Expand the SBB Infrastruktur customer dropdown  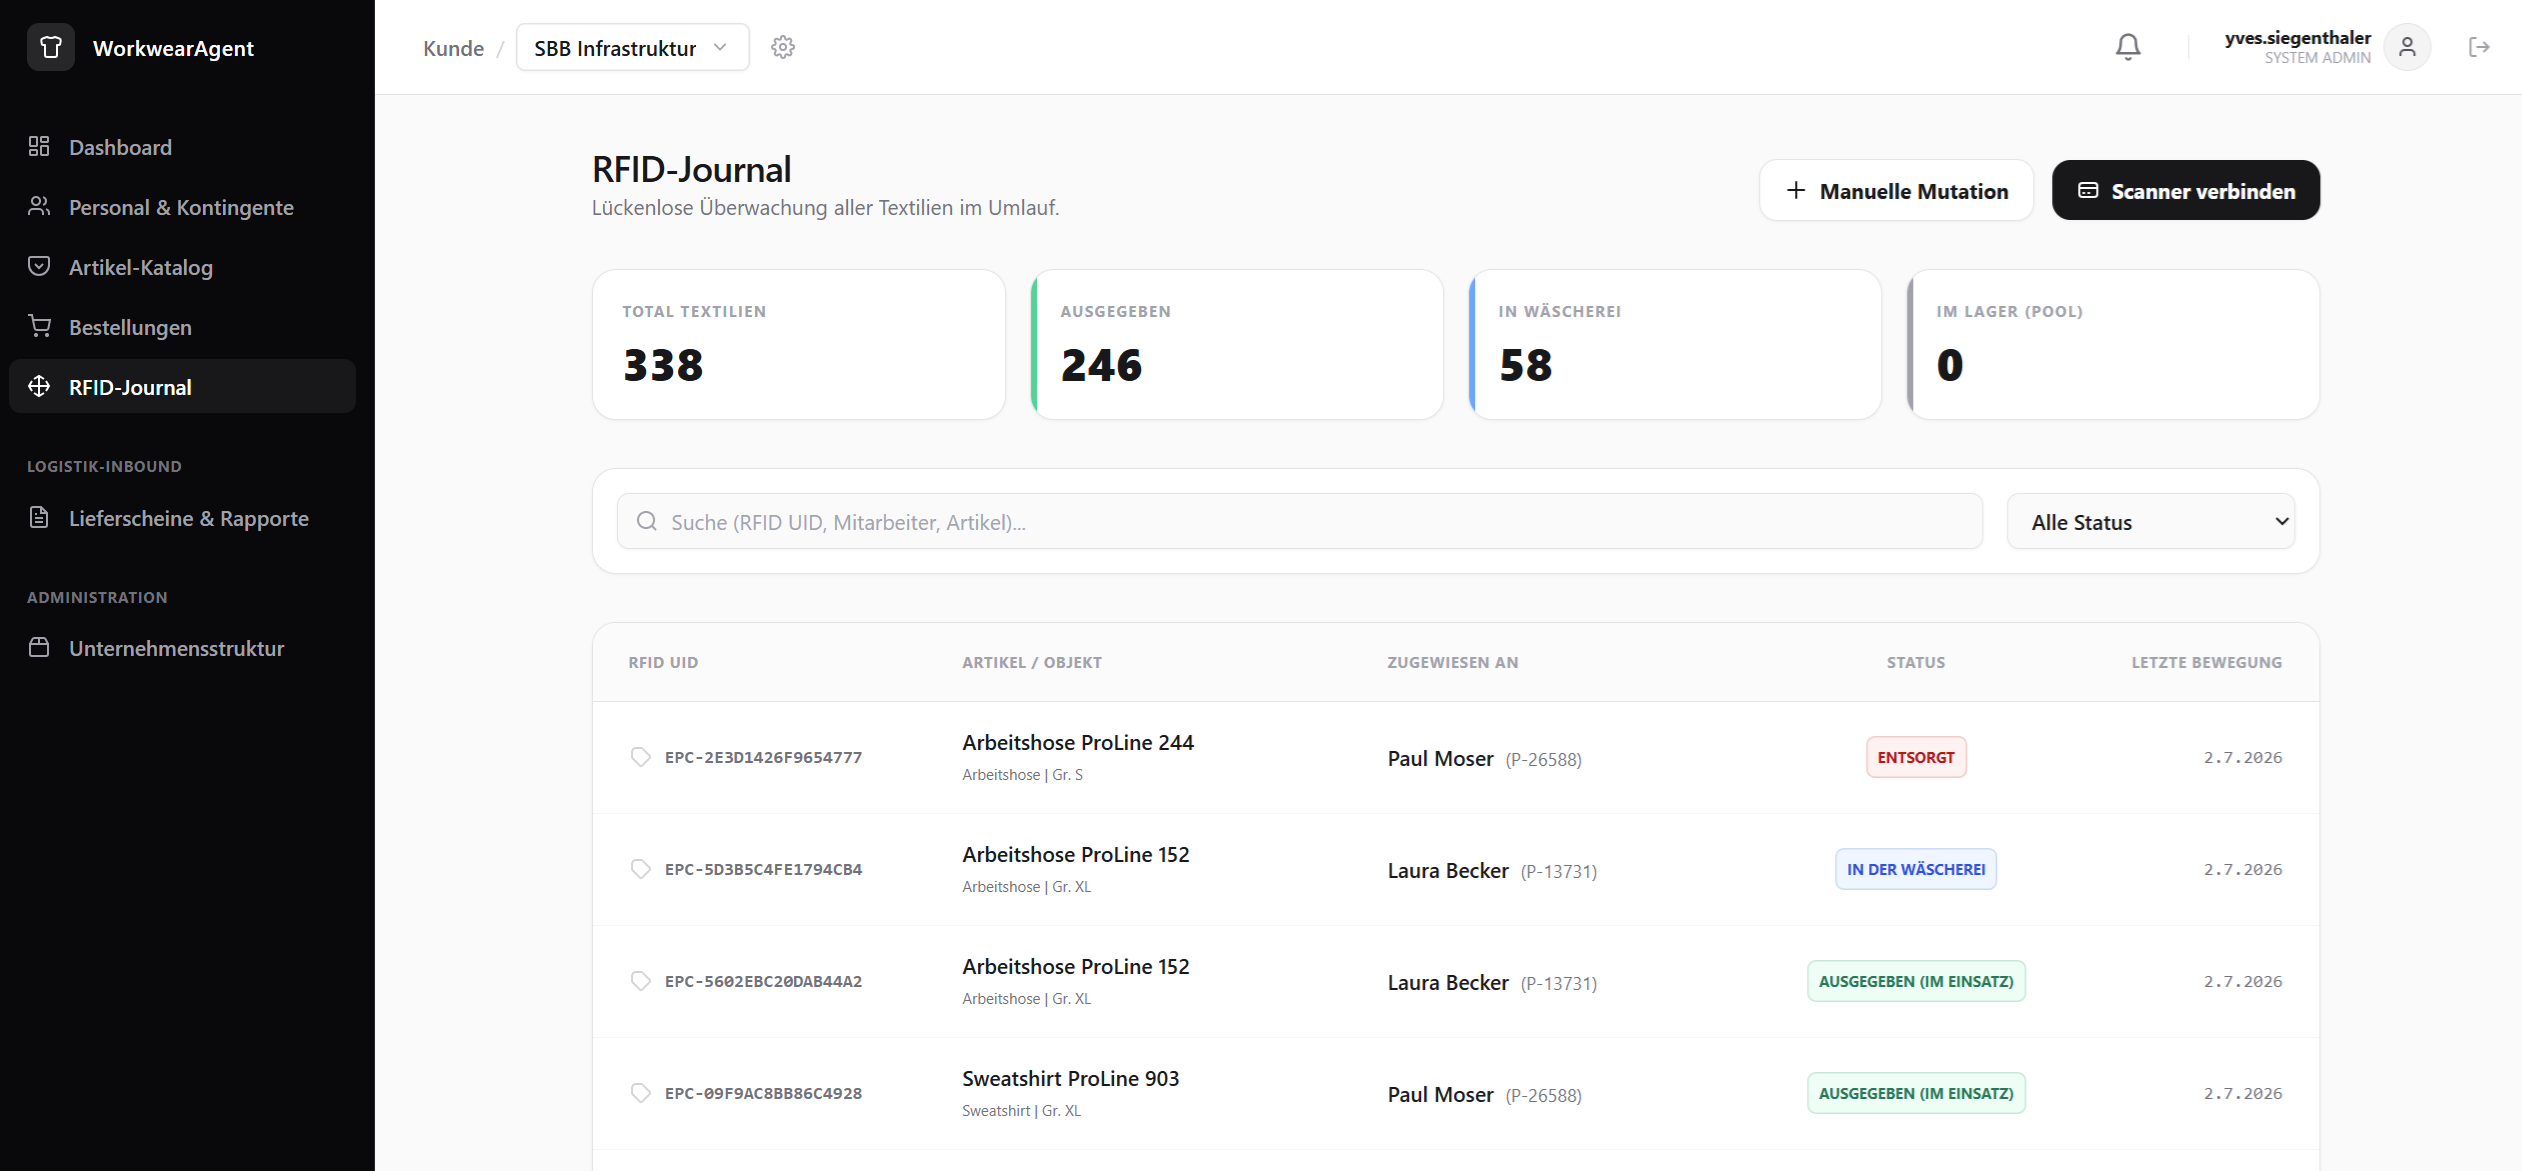[632, 47]
